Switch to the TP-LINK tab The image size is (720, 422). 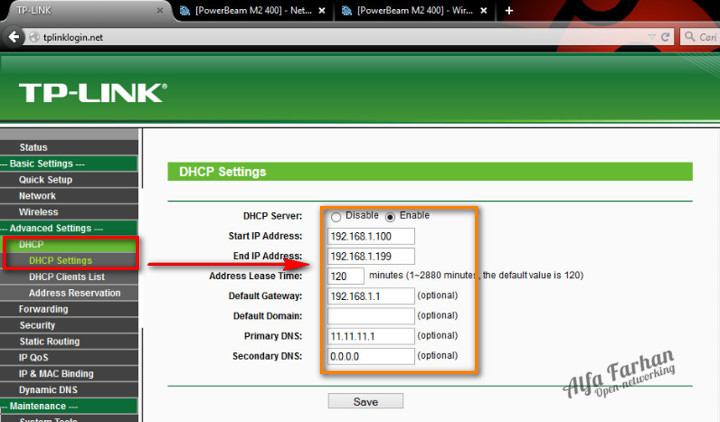(85, 10)
